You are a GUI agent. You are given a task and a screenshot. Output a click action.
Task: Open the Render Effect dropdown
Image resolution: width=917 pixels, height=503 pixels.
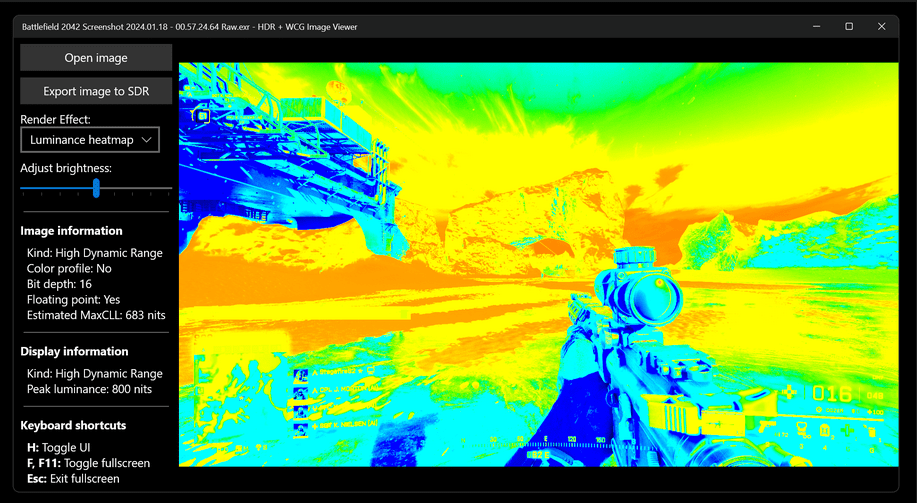(90, 140)
